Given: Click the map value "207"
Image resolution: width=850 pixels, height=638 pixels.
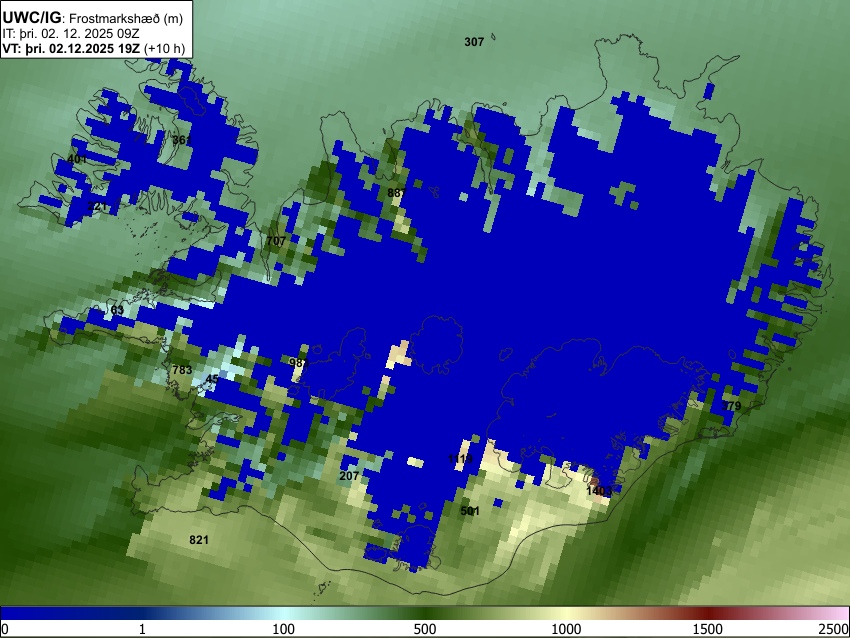Looking at the screenshot, I should 349,476.
